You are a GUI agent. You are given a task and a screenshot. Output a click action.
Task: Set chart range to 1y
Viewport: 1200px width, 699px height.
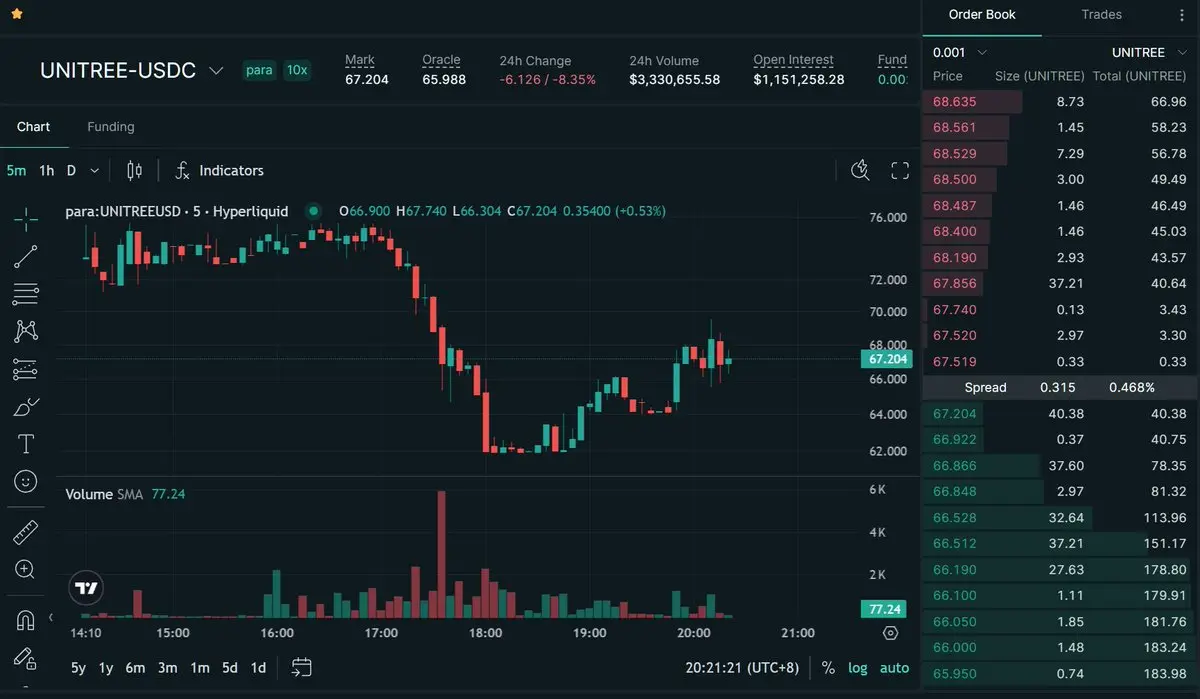coord(106,667)
